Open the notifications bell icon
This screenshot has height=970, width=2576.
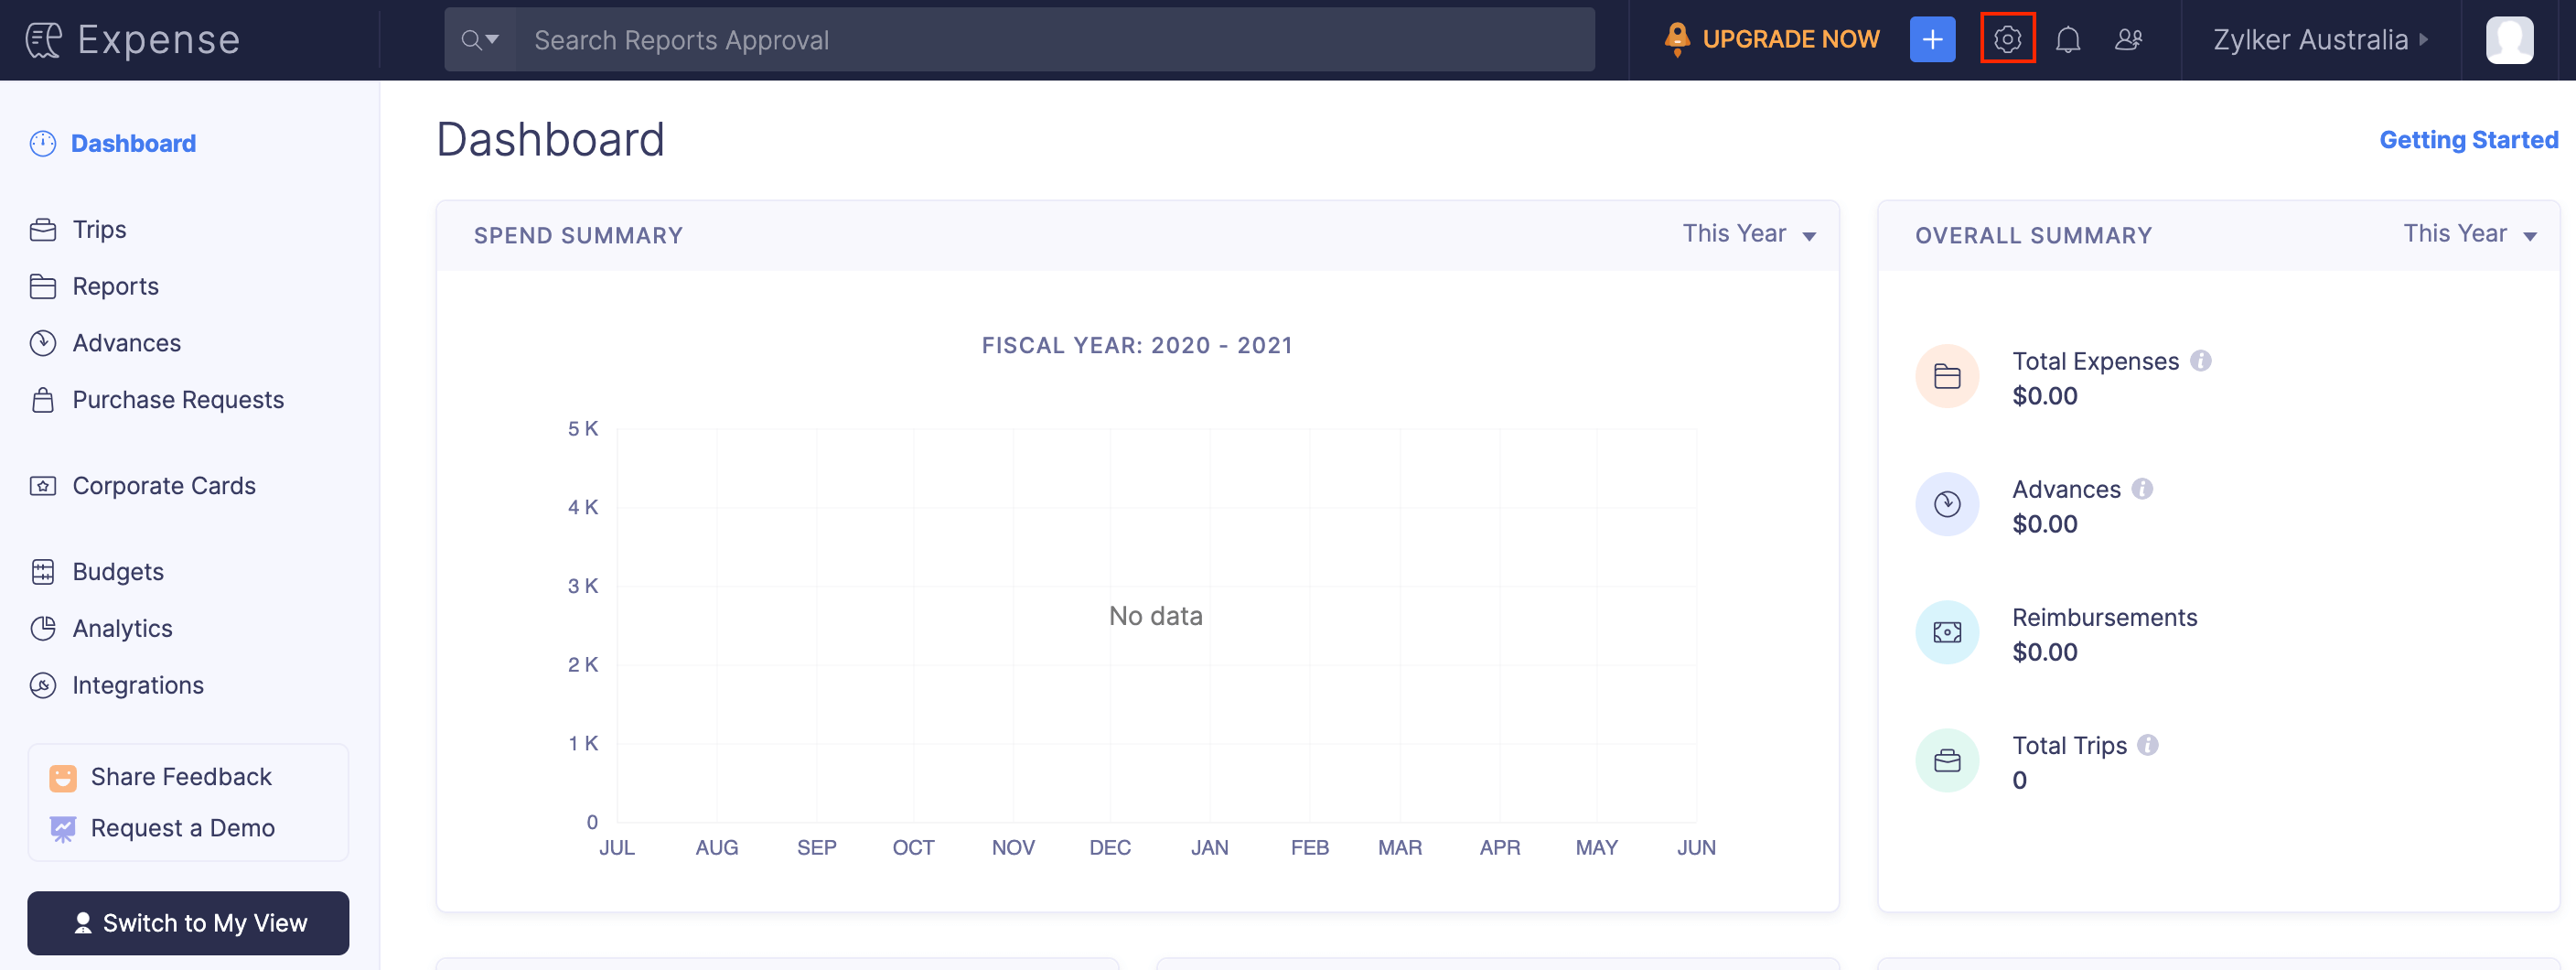pos(2068,40)
